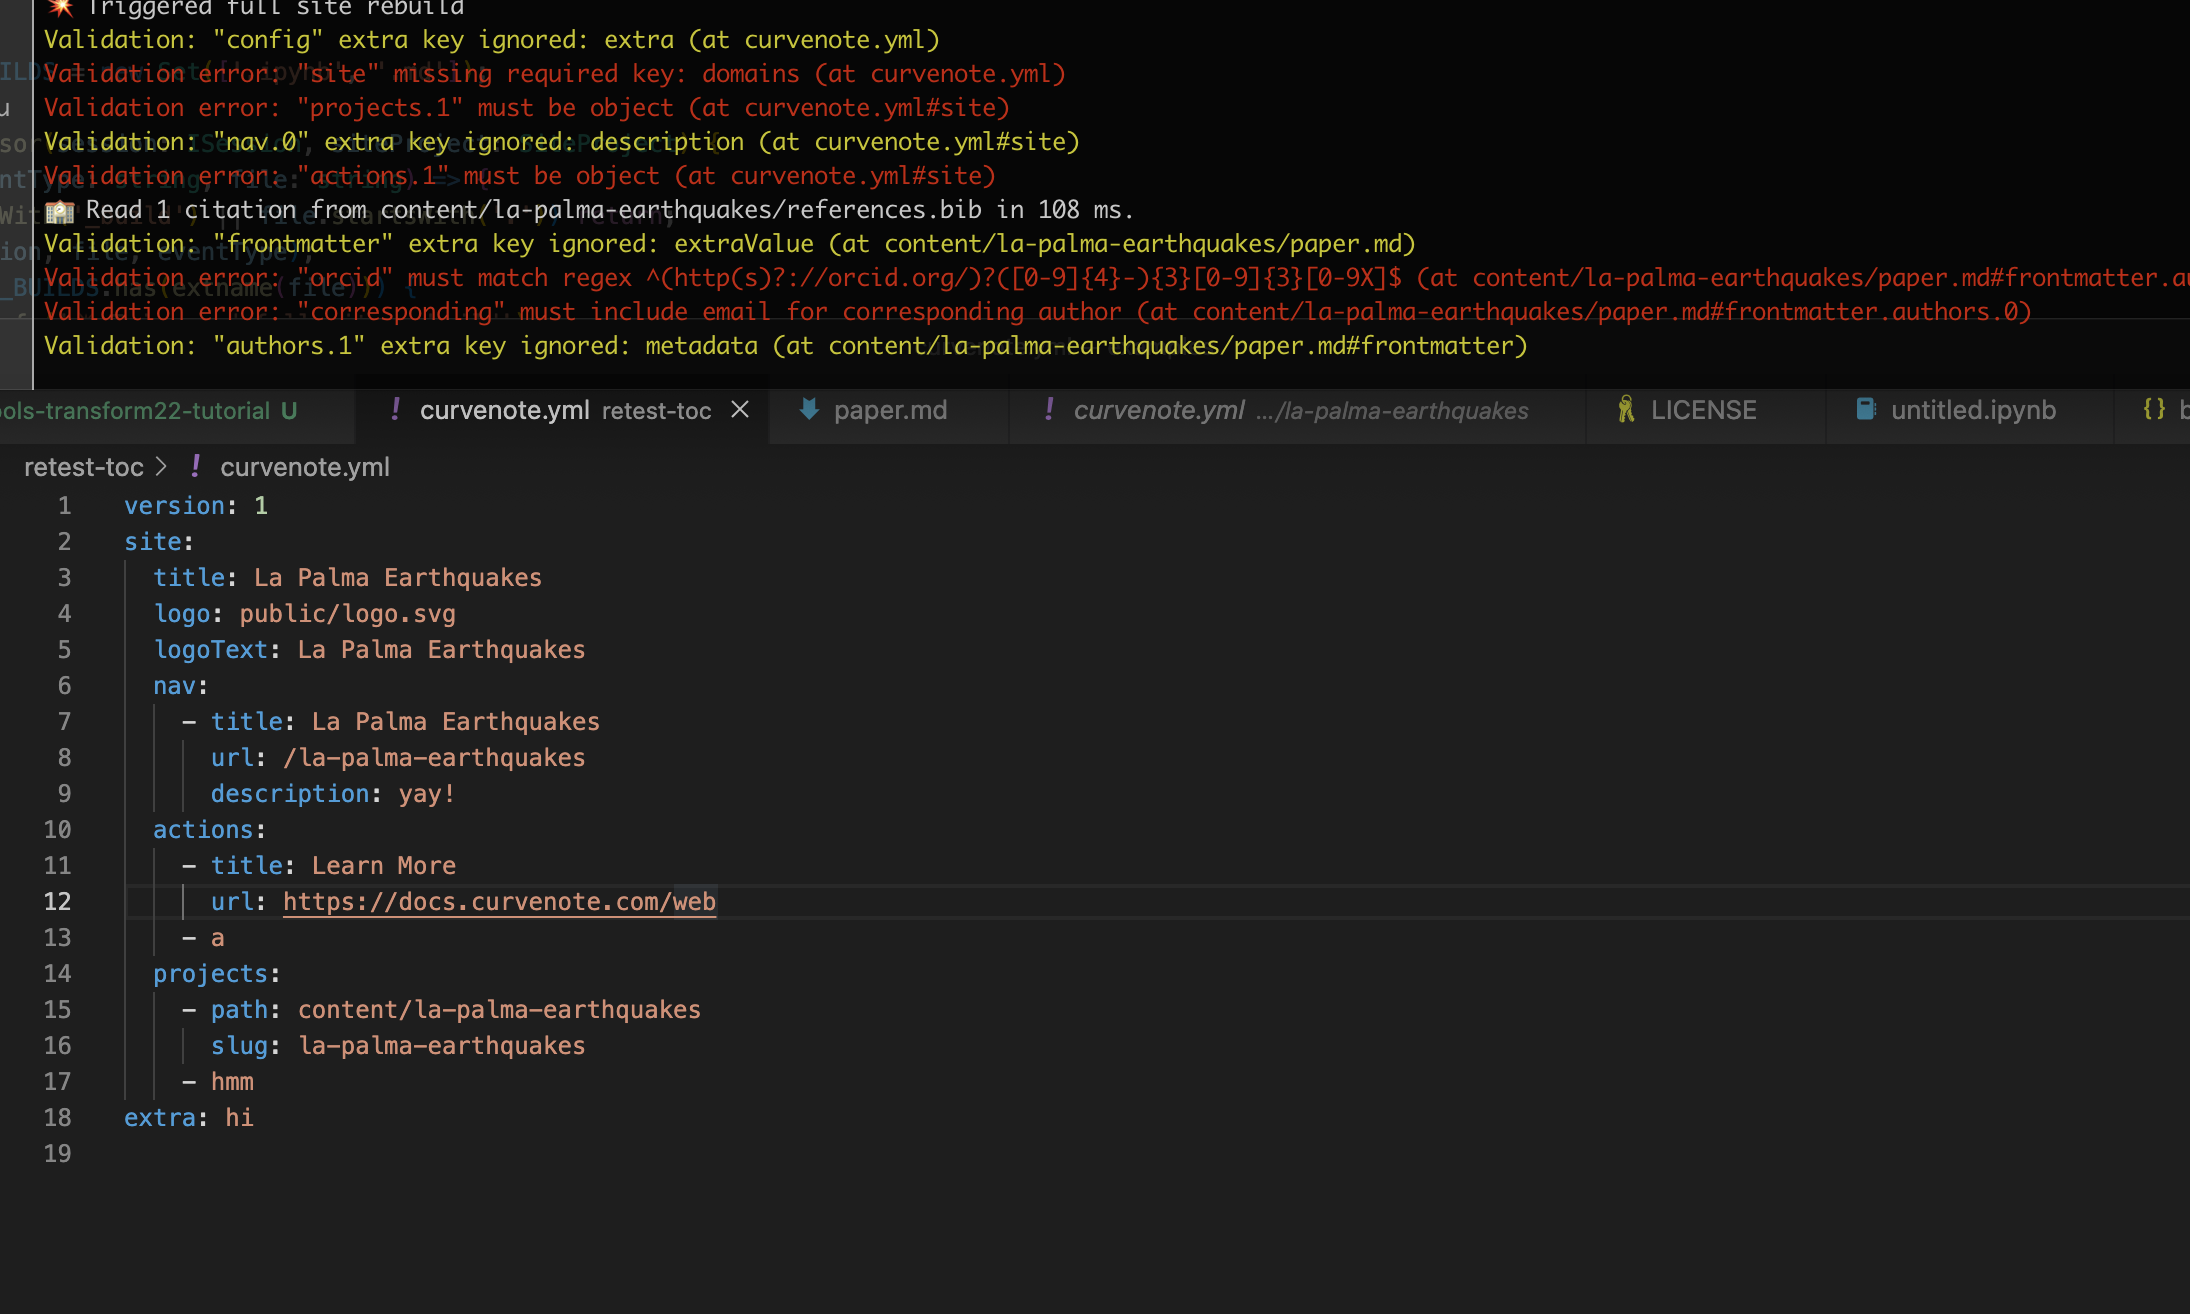Click the LICENSE key icon

1626,409
